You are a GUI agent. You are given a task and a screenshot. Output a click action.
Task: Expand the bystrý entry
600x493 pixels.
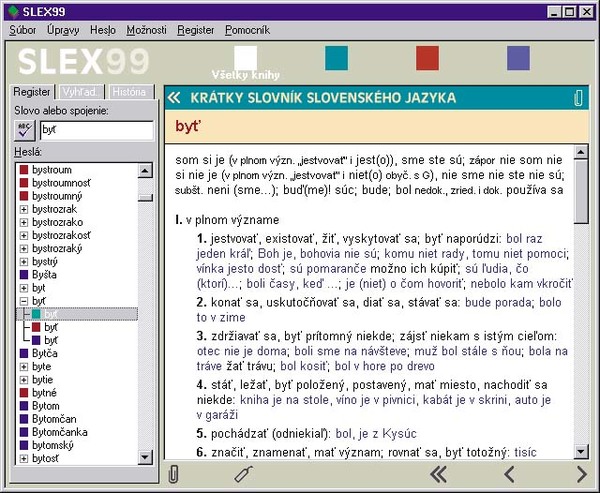pyautogui.click(x=24, y=262)
